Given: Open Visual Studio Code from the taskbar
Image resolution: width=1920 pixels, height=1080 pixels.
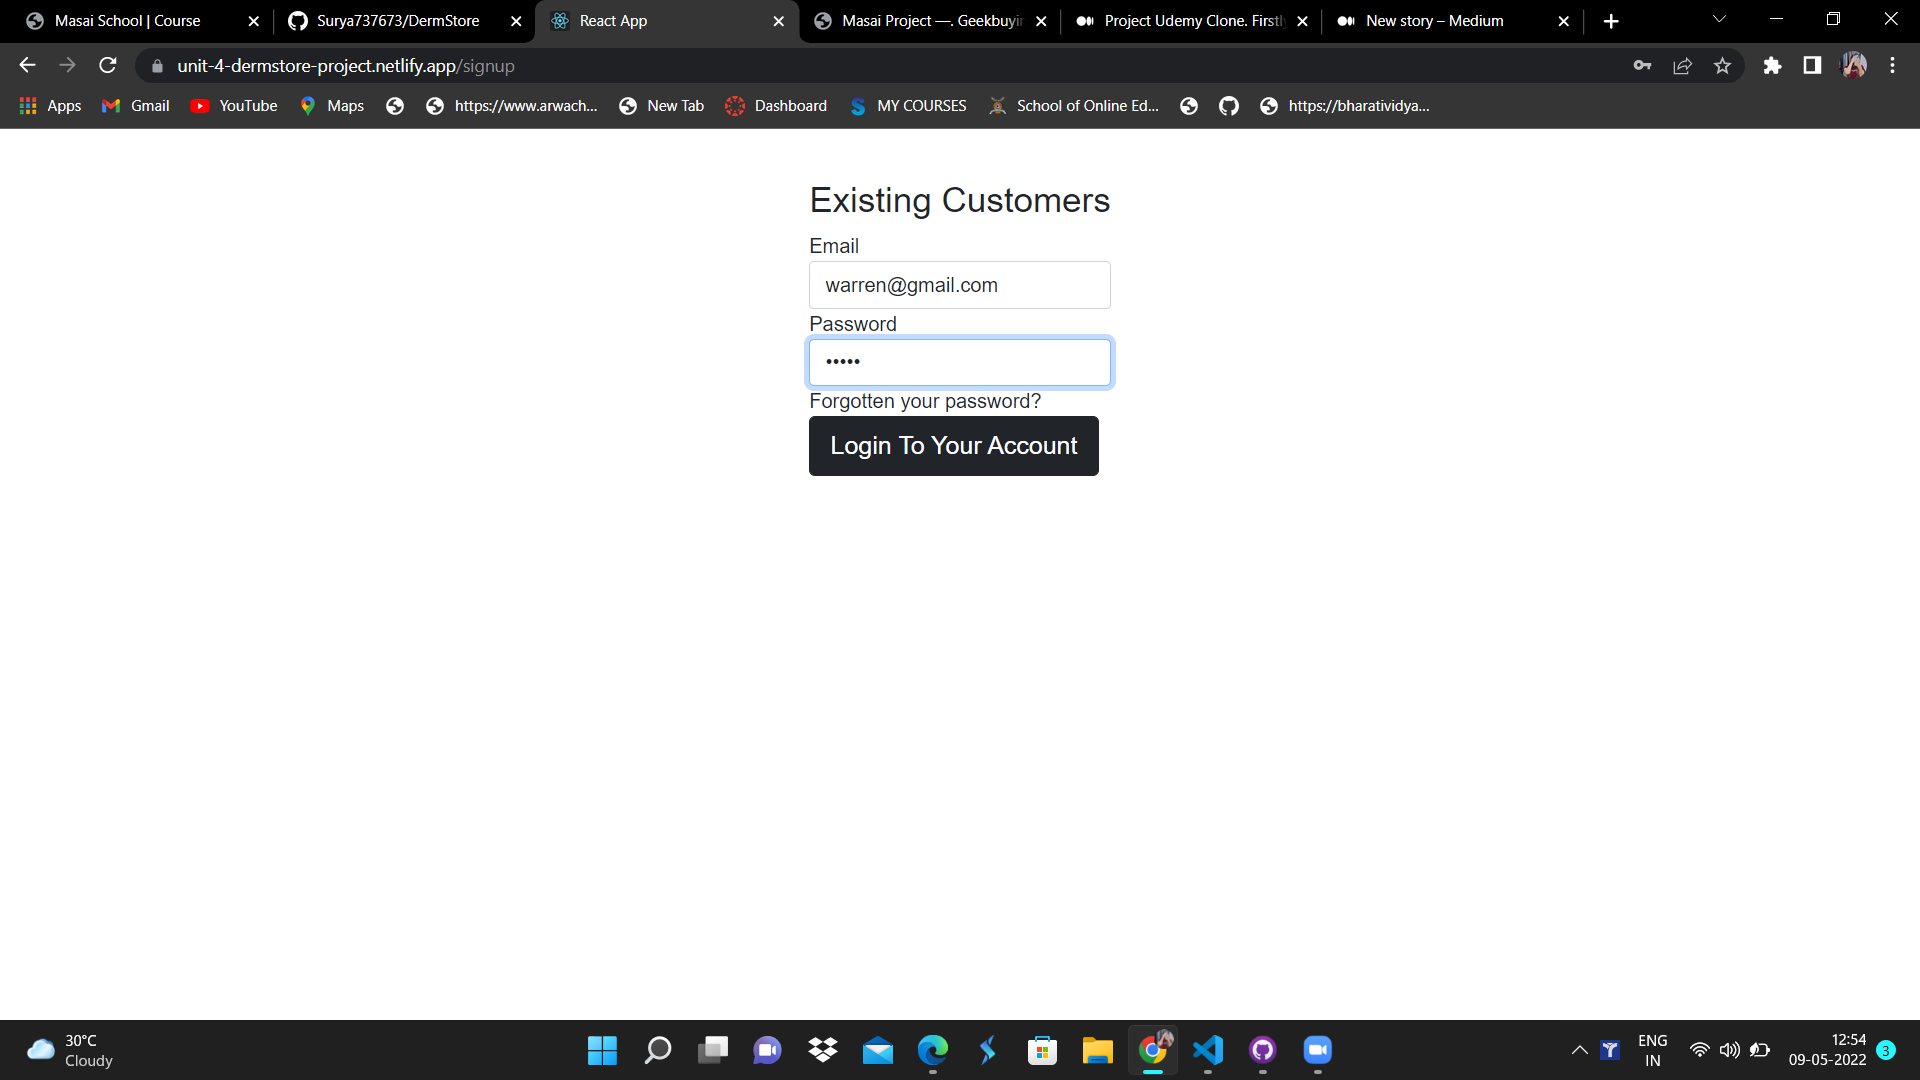Looking at the screenshot, I should [x=1208, y=1050].
